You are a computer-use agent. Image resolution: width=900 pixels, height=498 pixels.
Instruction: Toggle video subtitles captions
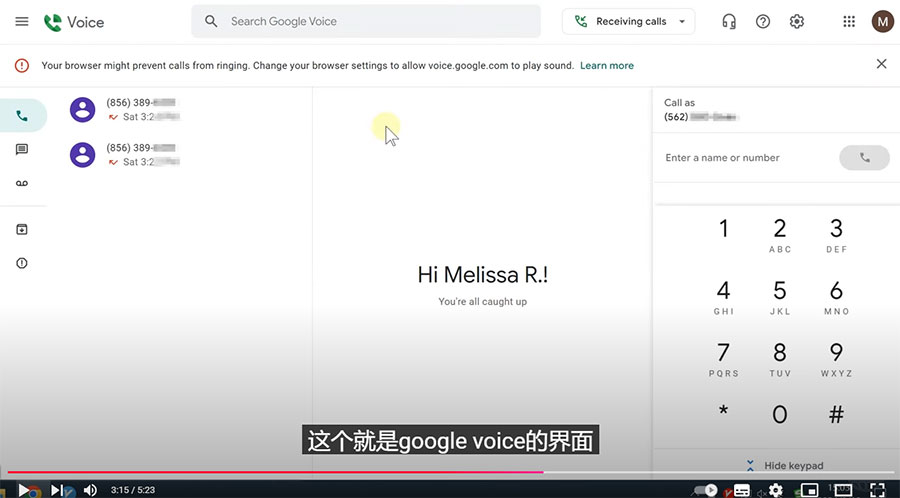coord(742,491)
